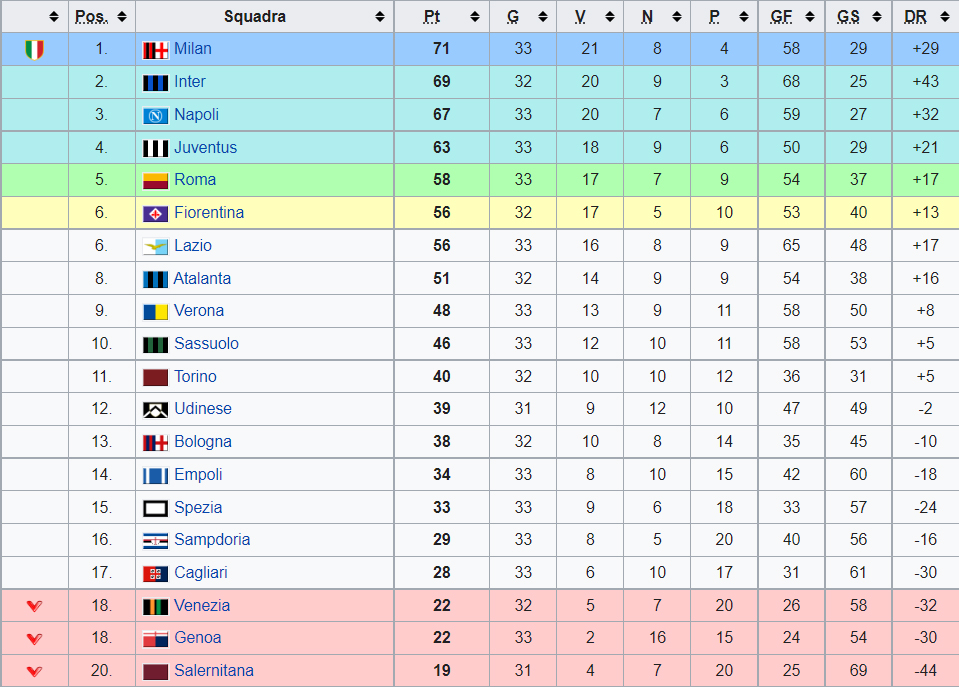Click the Roma flag icon
959x687 pixels.
pyautogui.click(x=155, y=181)
